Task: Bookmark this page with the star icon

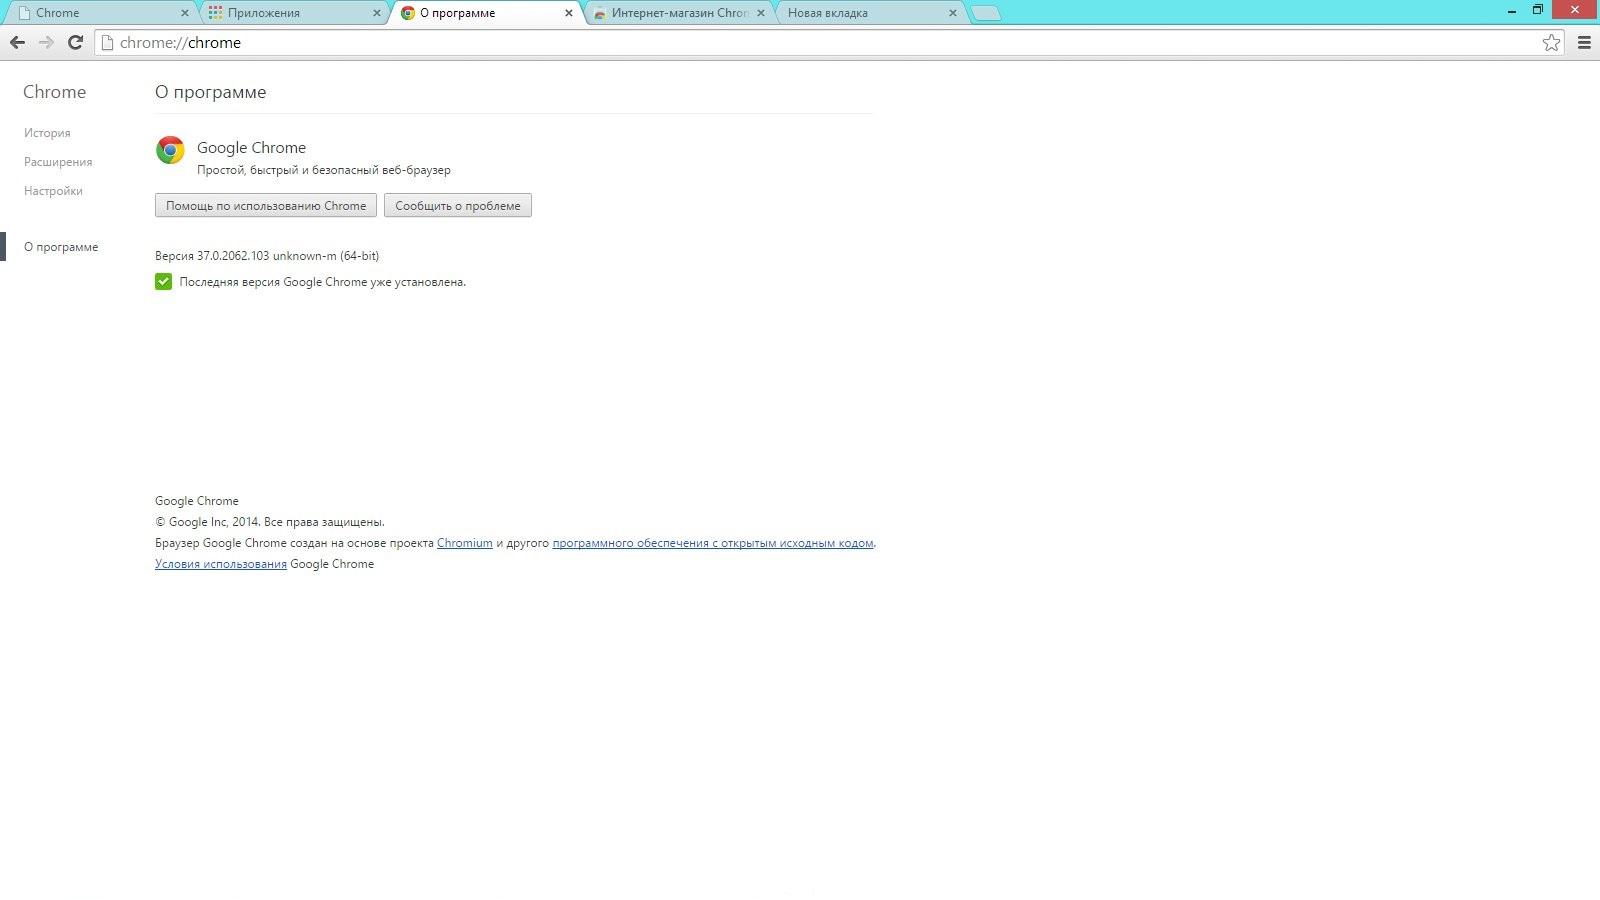Action: tap(1551, 42)
